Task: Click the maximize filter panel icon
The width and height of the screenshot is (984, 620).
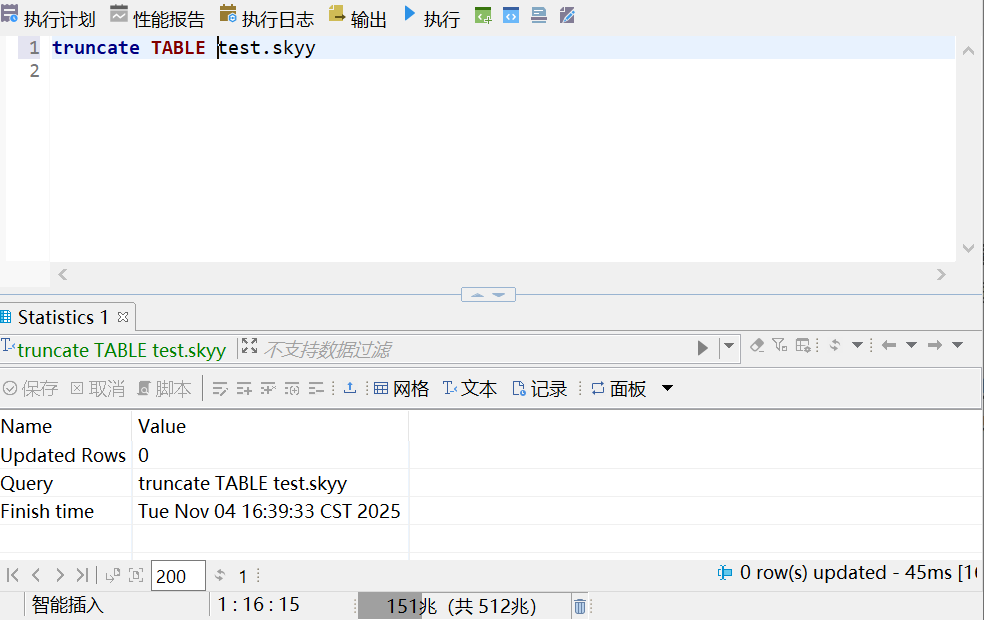Action: pyautogui.click(x=250, y=347)
